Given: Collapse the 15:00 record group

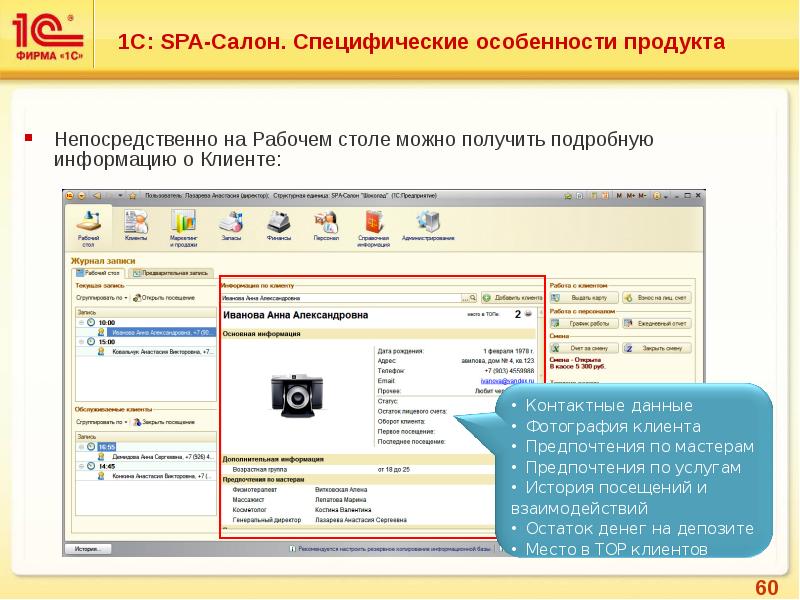Looking at the screenshot, I should pyautogui.click(x=81, y=342).
